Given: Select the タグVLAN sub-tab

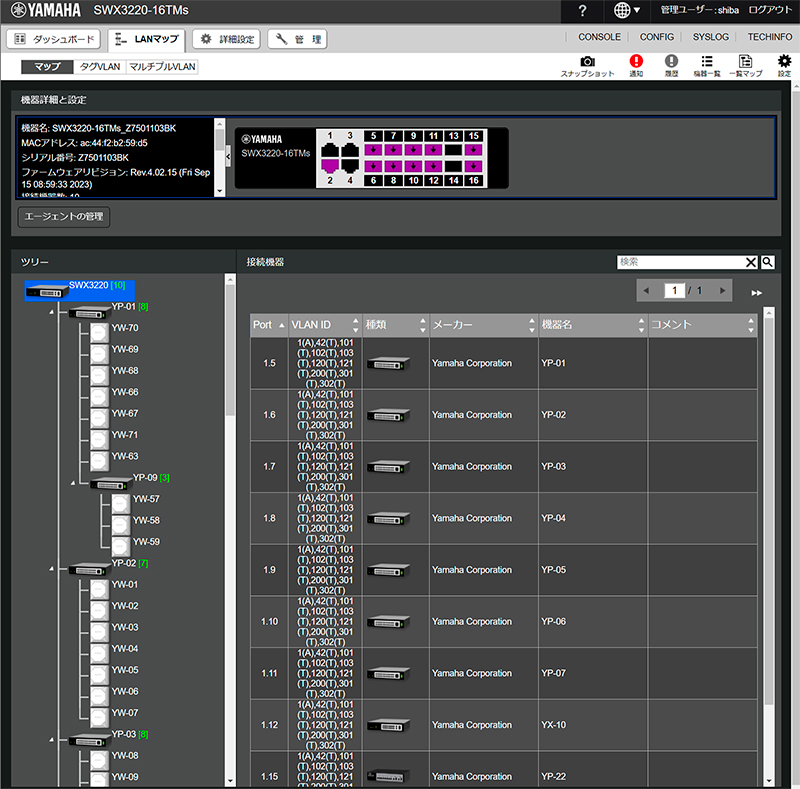Looking at the screenshot, I should coord(100,67).
